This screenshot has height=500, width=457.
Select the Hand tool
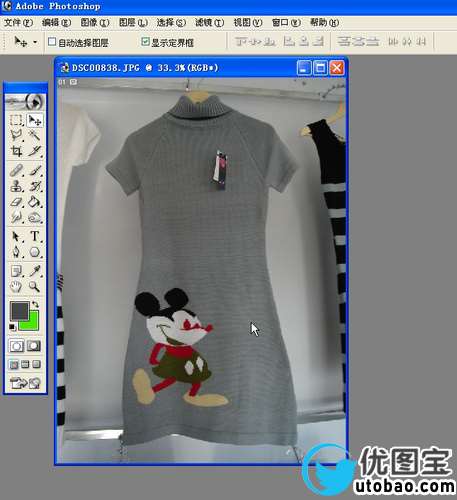point(16,286)
